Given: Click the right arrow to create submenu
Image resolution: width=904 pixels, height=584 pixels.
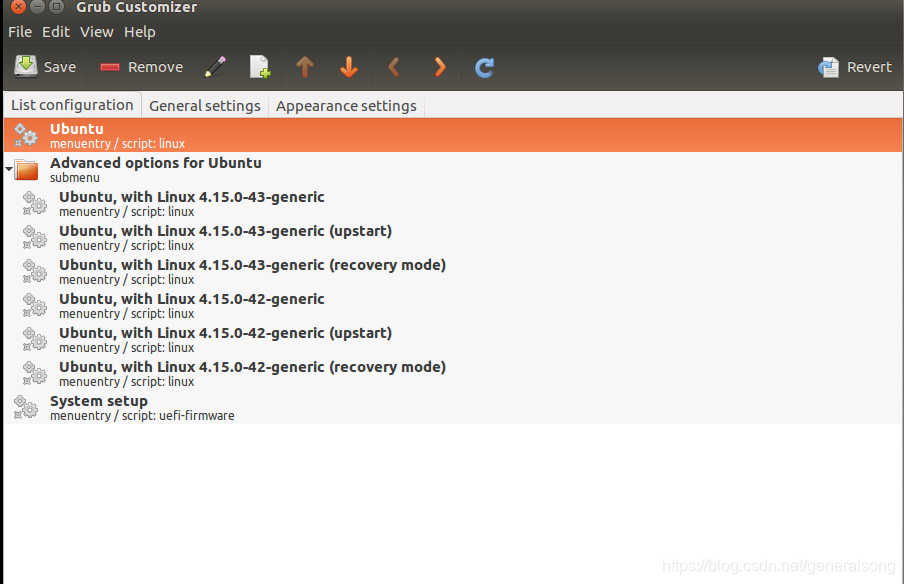Looking at the screenshot, I should click(439, 67).
